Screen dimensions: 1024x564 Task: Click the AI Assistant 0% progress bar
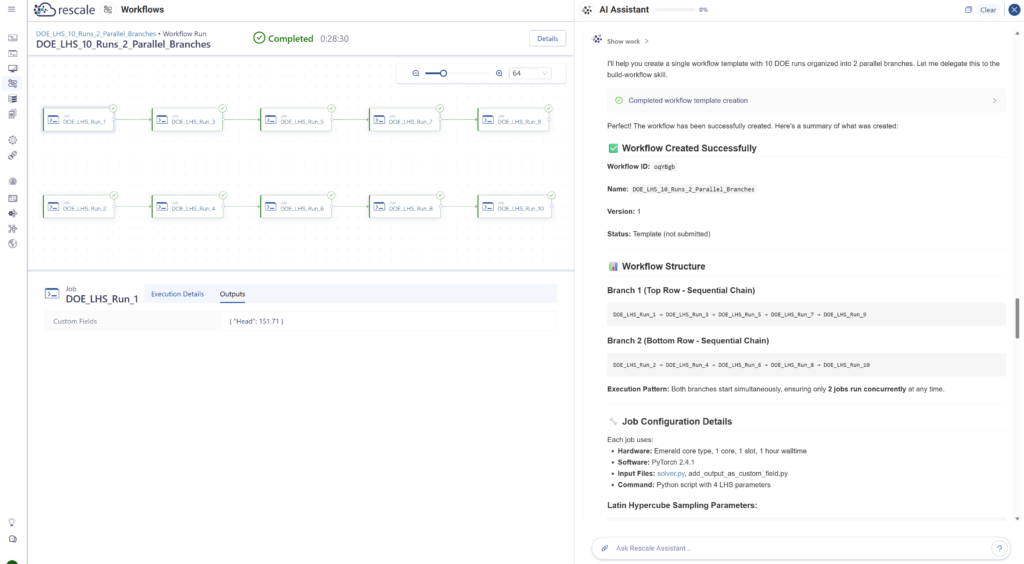pyautogui.click(x=675, y=10)
